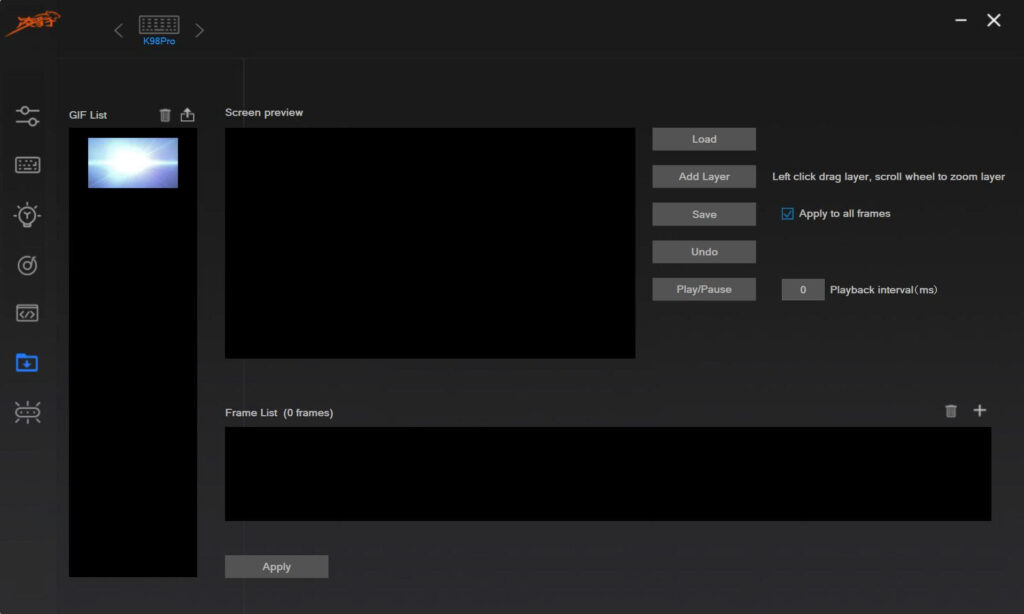Go to previous device with left chevron
The height and width of the screenshot is (614, 1024).
118,31
